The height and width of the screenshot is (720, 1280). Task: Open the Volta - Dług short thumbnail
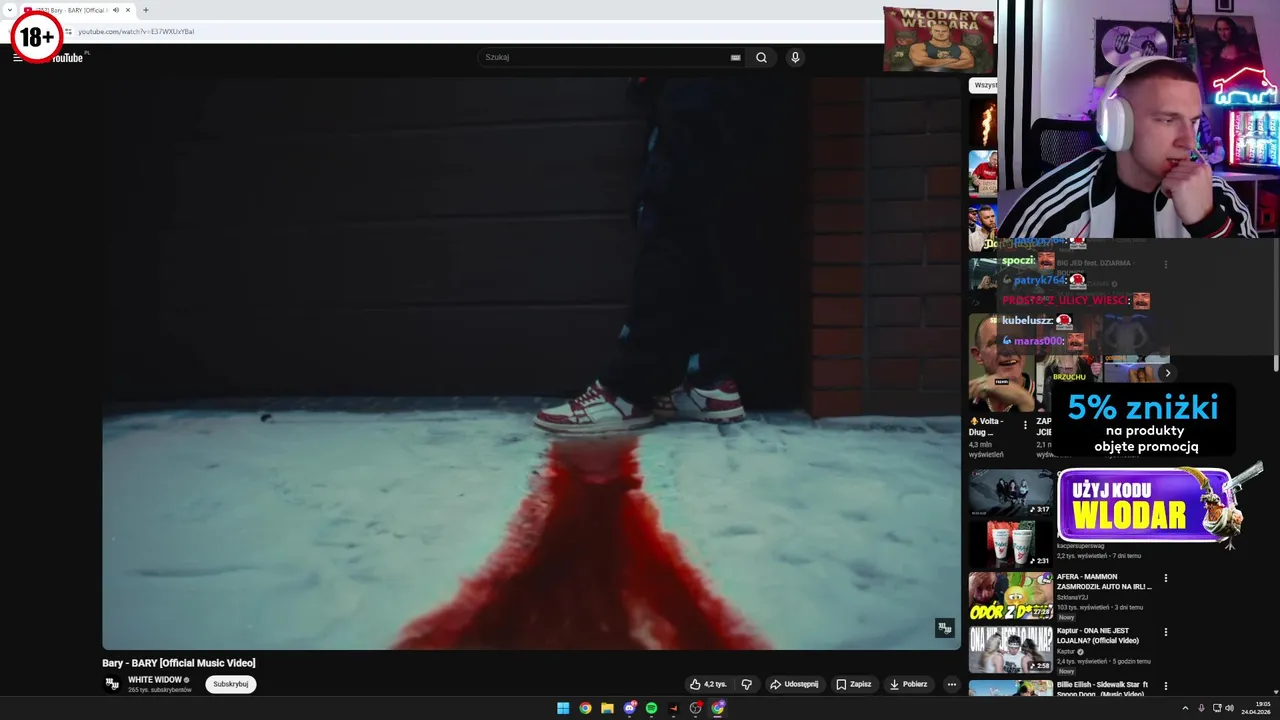tap(1002, 363)
